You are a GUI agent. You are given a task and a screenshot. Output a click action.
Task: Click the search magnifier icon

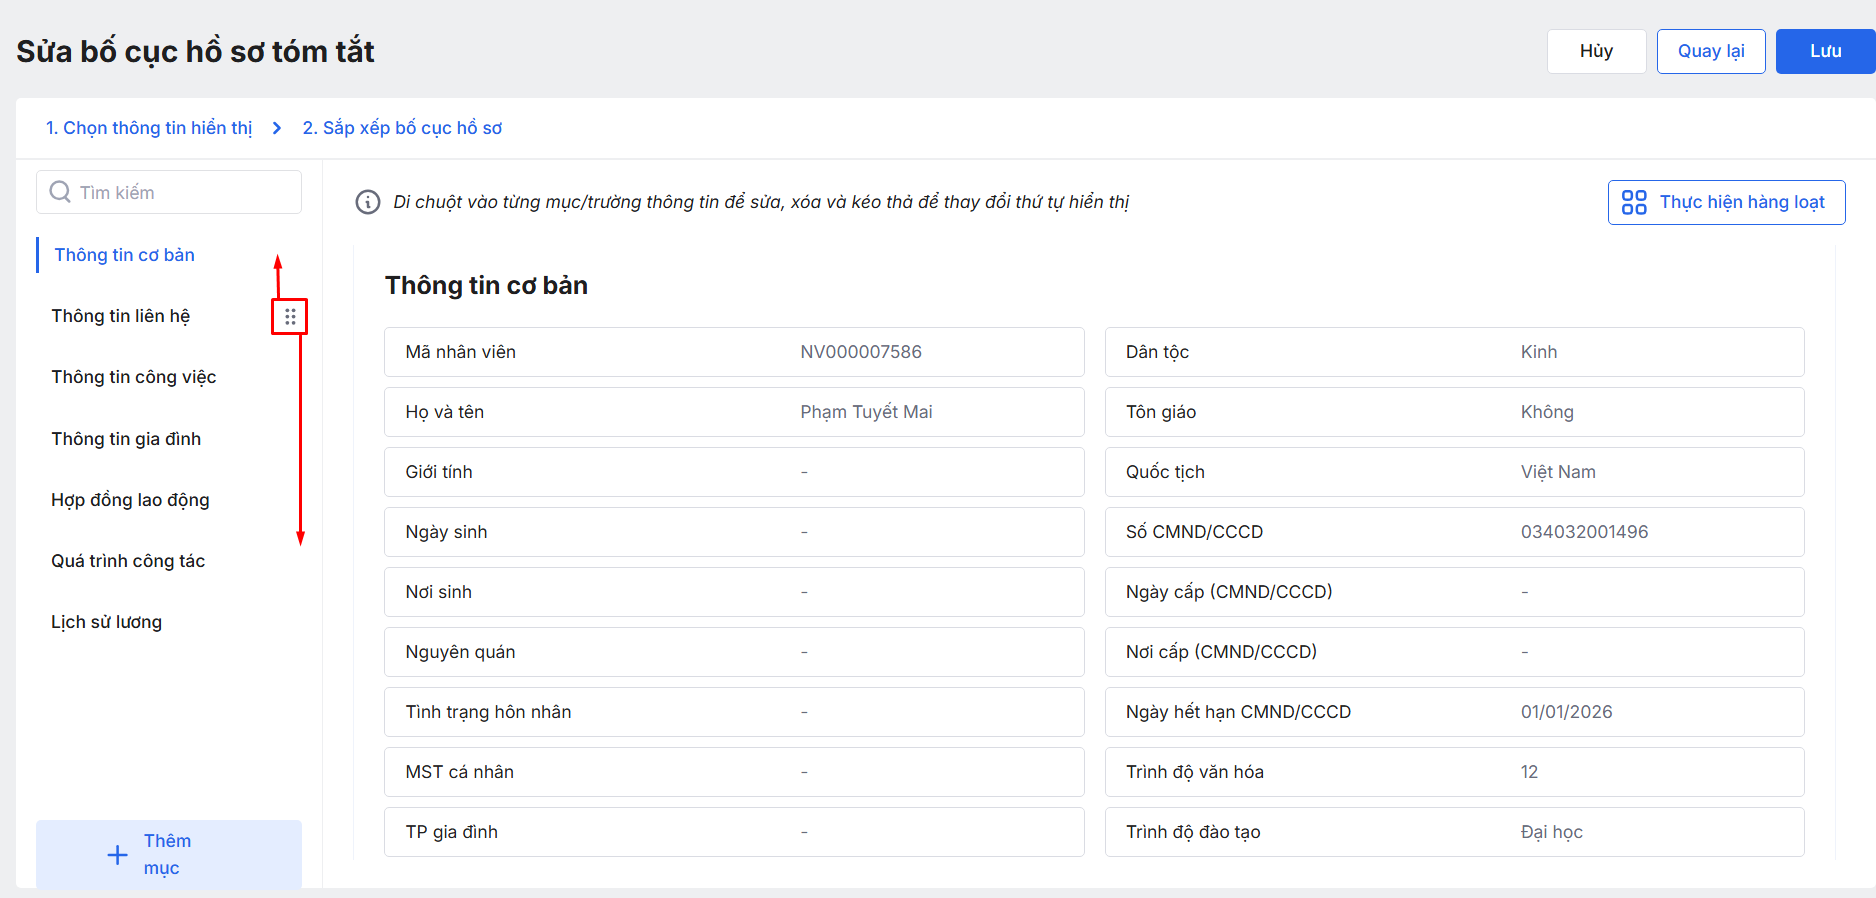coord(60,192)
